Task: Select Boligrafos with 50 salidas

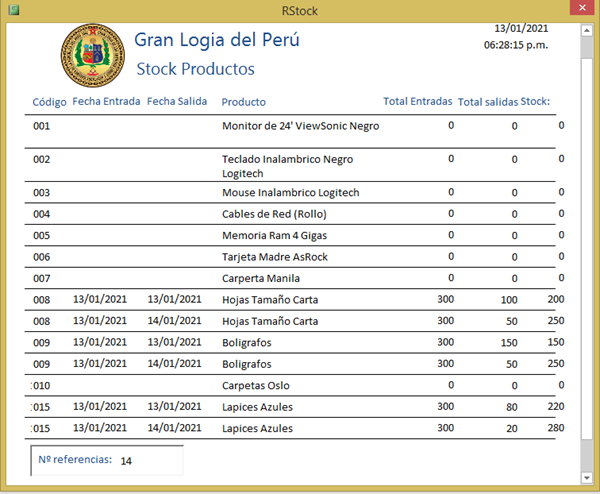Action: click(x=247, y=364)
